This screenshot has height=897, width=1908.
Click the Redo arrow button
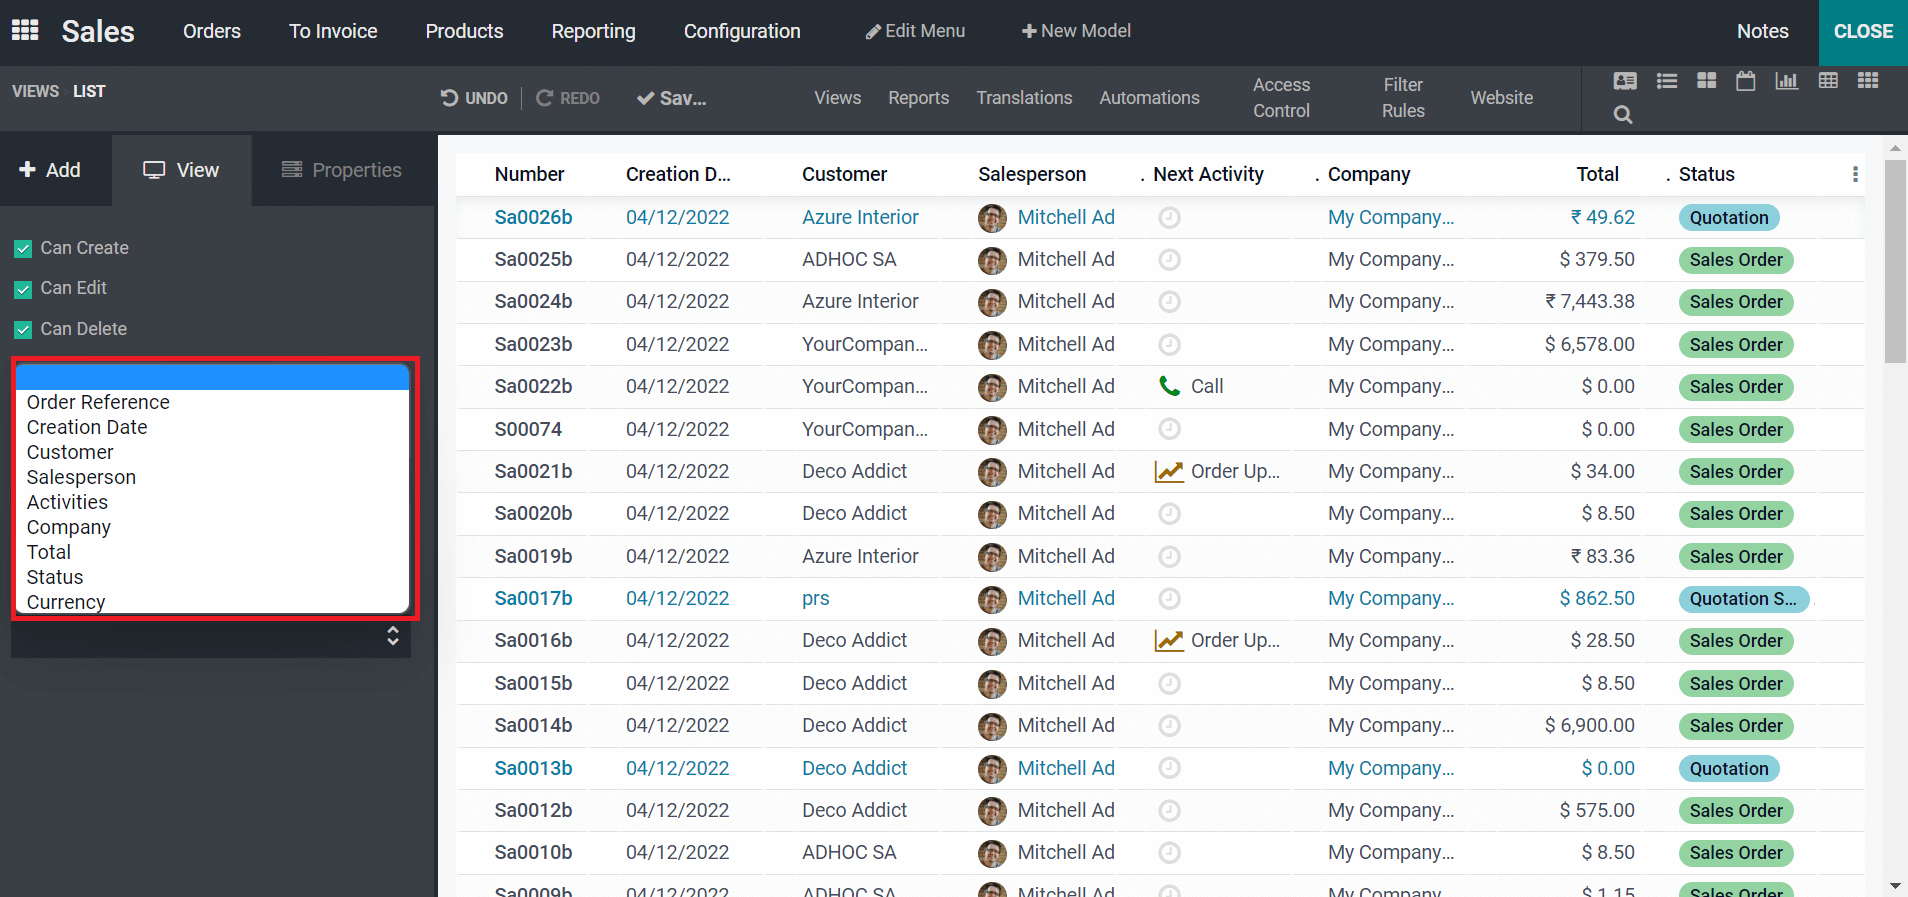(x=568, y=98)
